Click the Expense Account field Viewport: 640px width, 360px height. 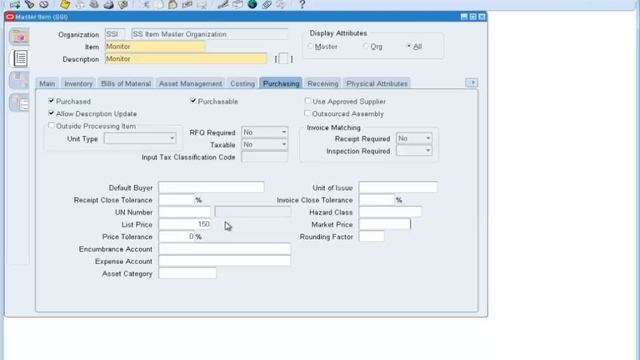point(224,261)
